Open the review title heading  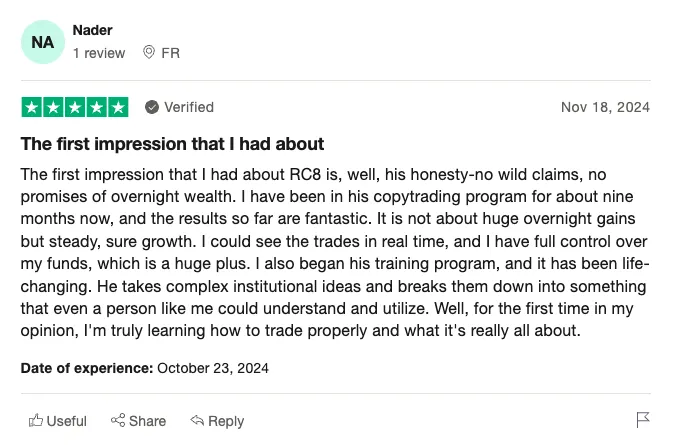172,144
